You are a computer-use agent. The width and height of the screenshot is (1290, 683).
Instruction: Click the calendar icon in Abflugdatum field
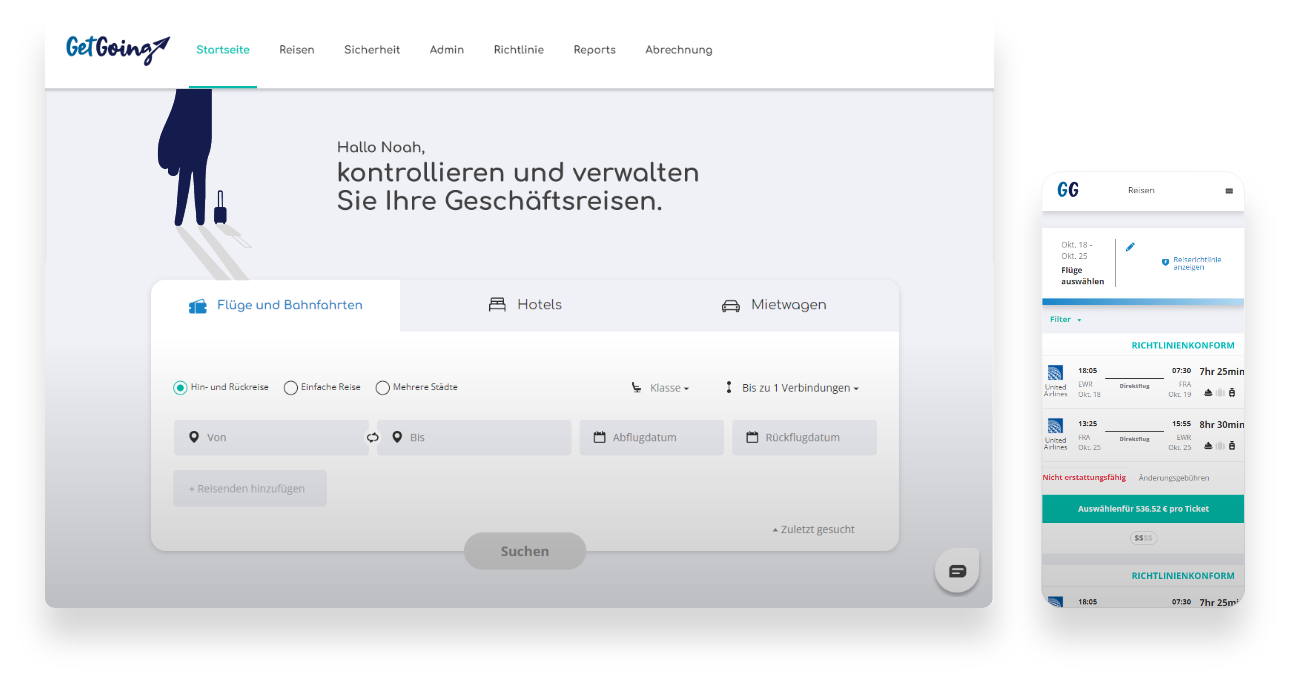599,438
